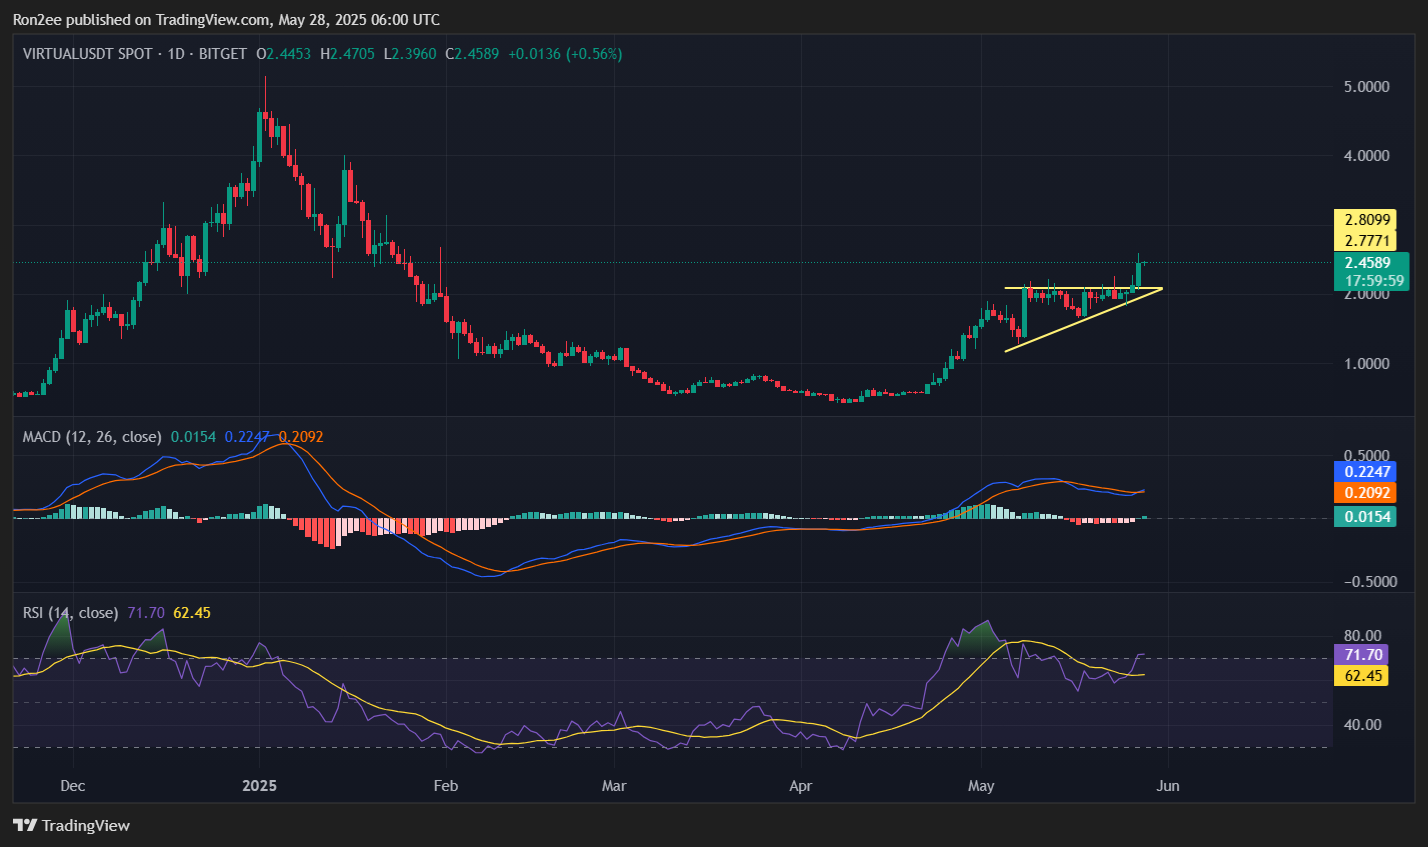Click the MACD (12, 26, close) indicator title
1428x847 pixels.
(x=90, y=437)
